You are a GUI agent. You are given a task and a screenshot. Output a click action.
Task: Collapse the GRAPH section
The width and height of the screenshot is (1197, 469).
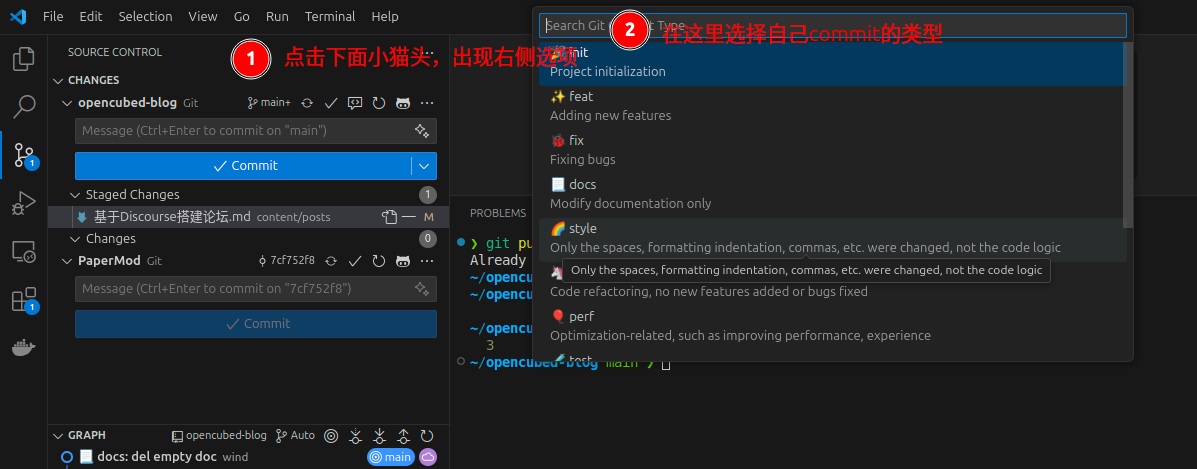(x=57, y=436)
